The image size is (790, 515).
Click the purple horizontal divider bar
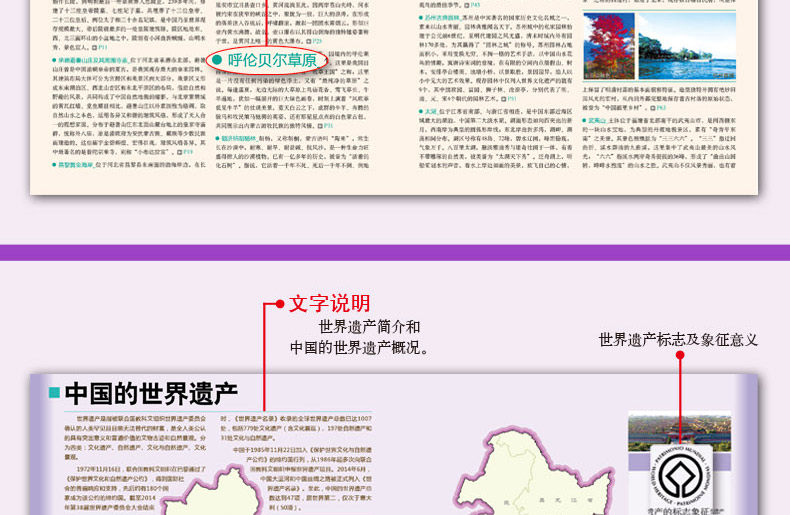pyautogui.click(x=395, y=253)
